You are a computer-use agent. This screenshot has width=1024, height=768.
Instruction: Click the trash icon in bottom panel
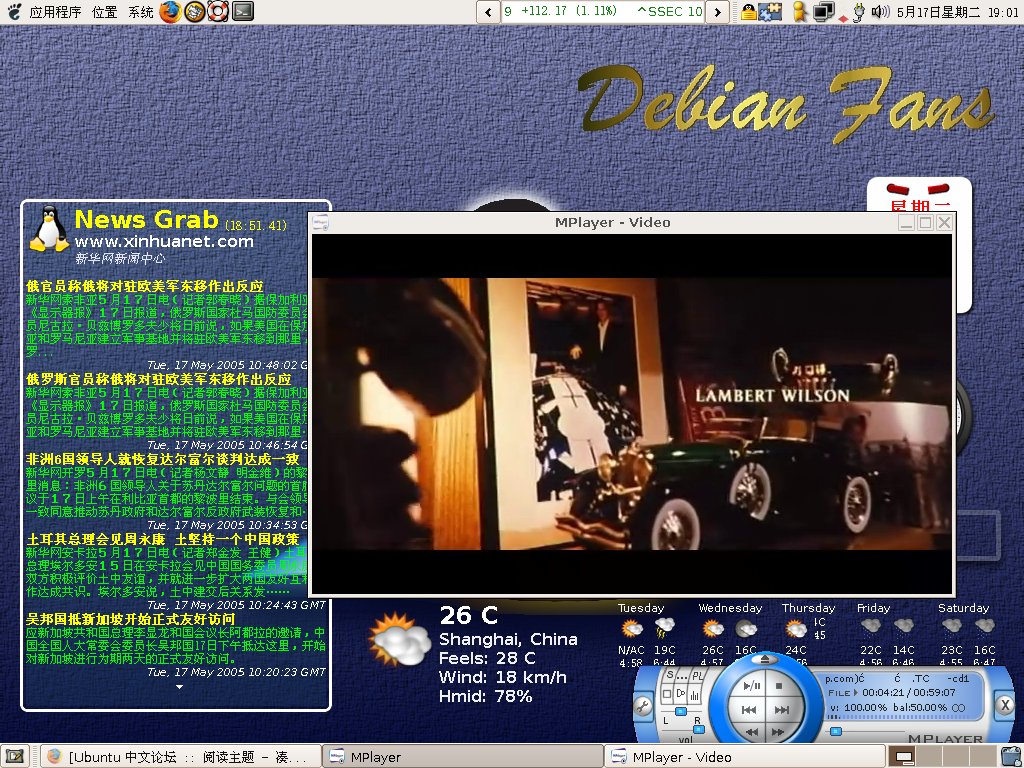[x=1009, y=756]
